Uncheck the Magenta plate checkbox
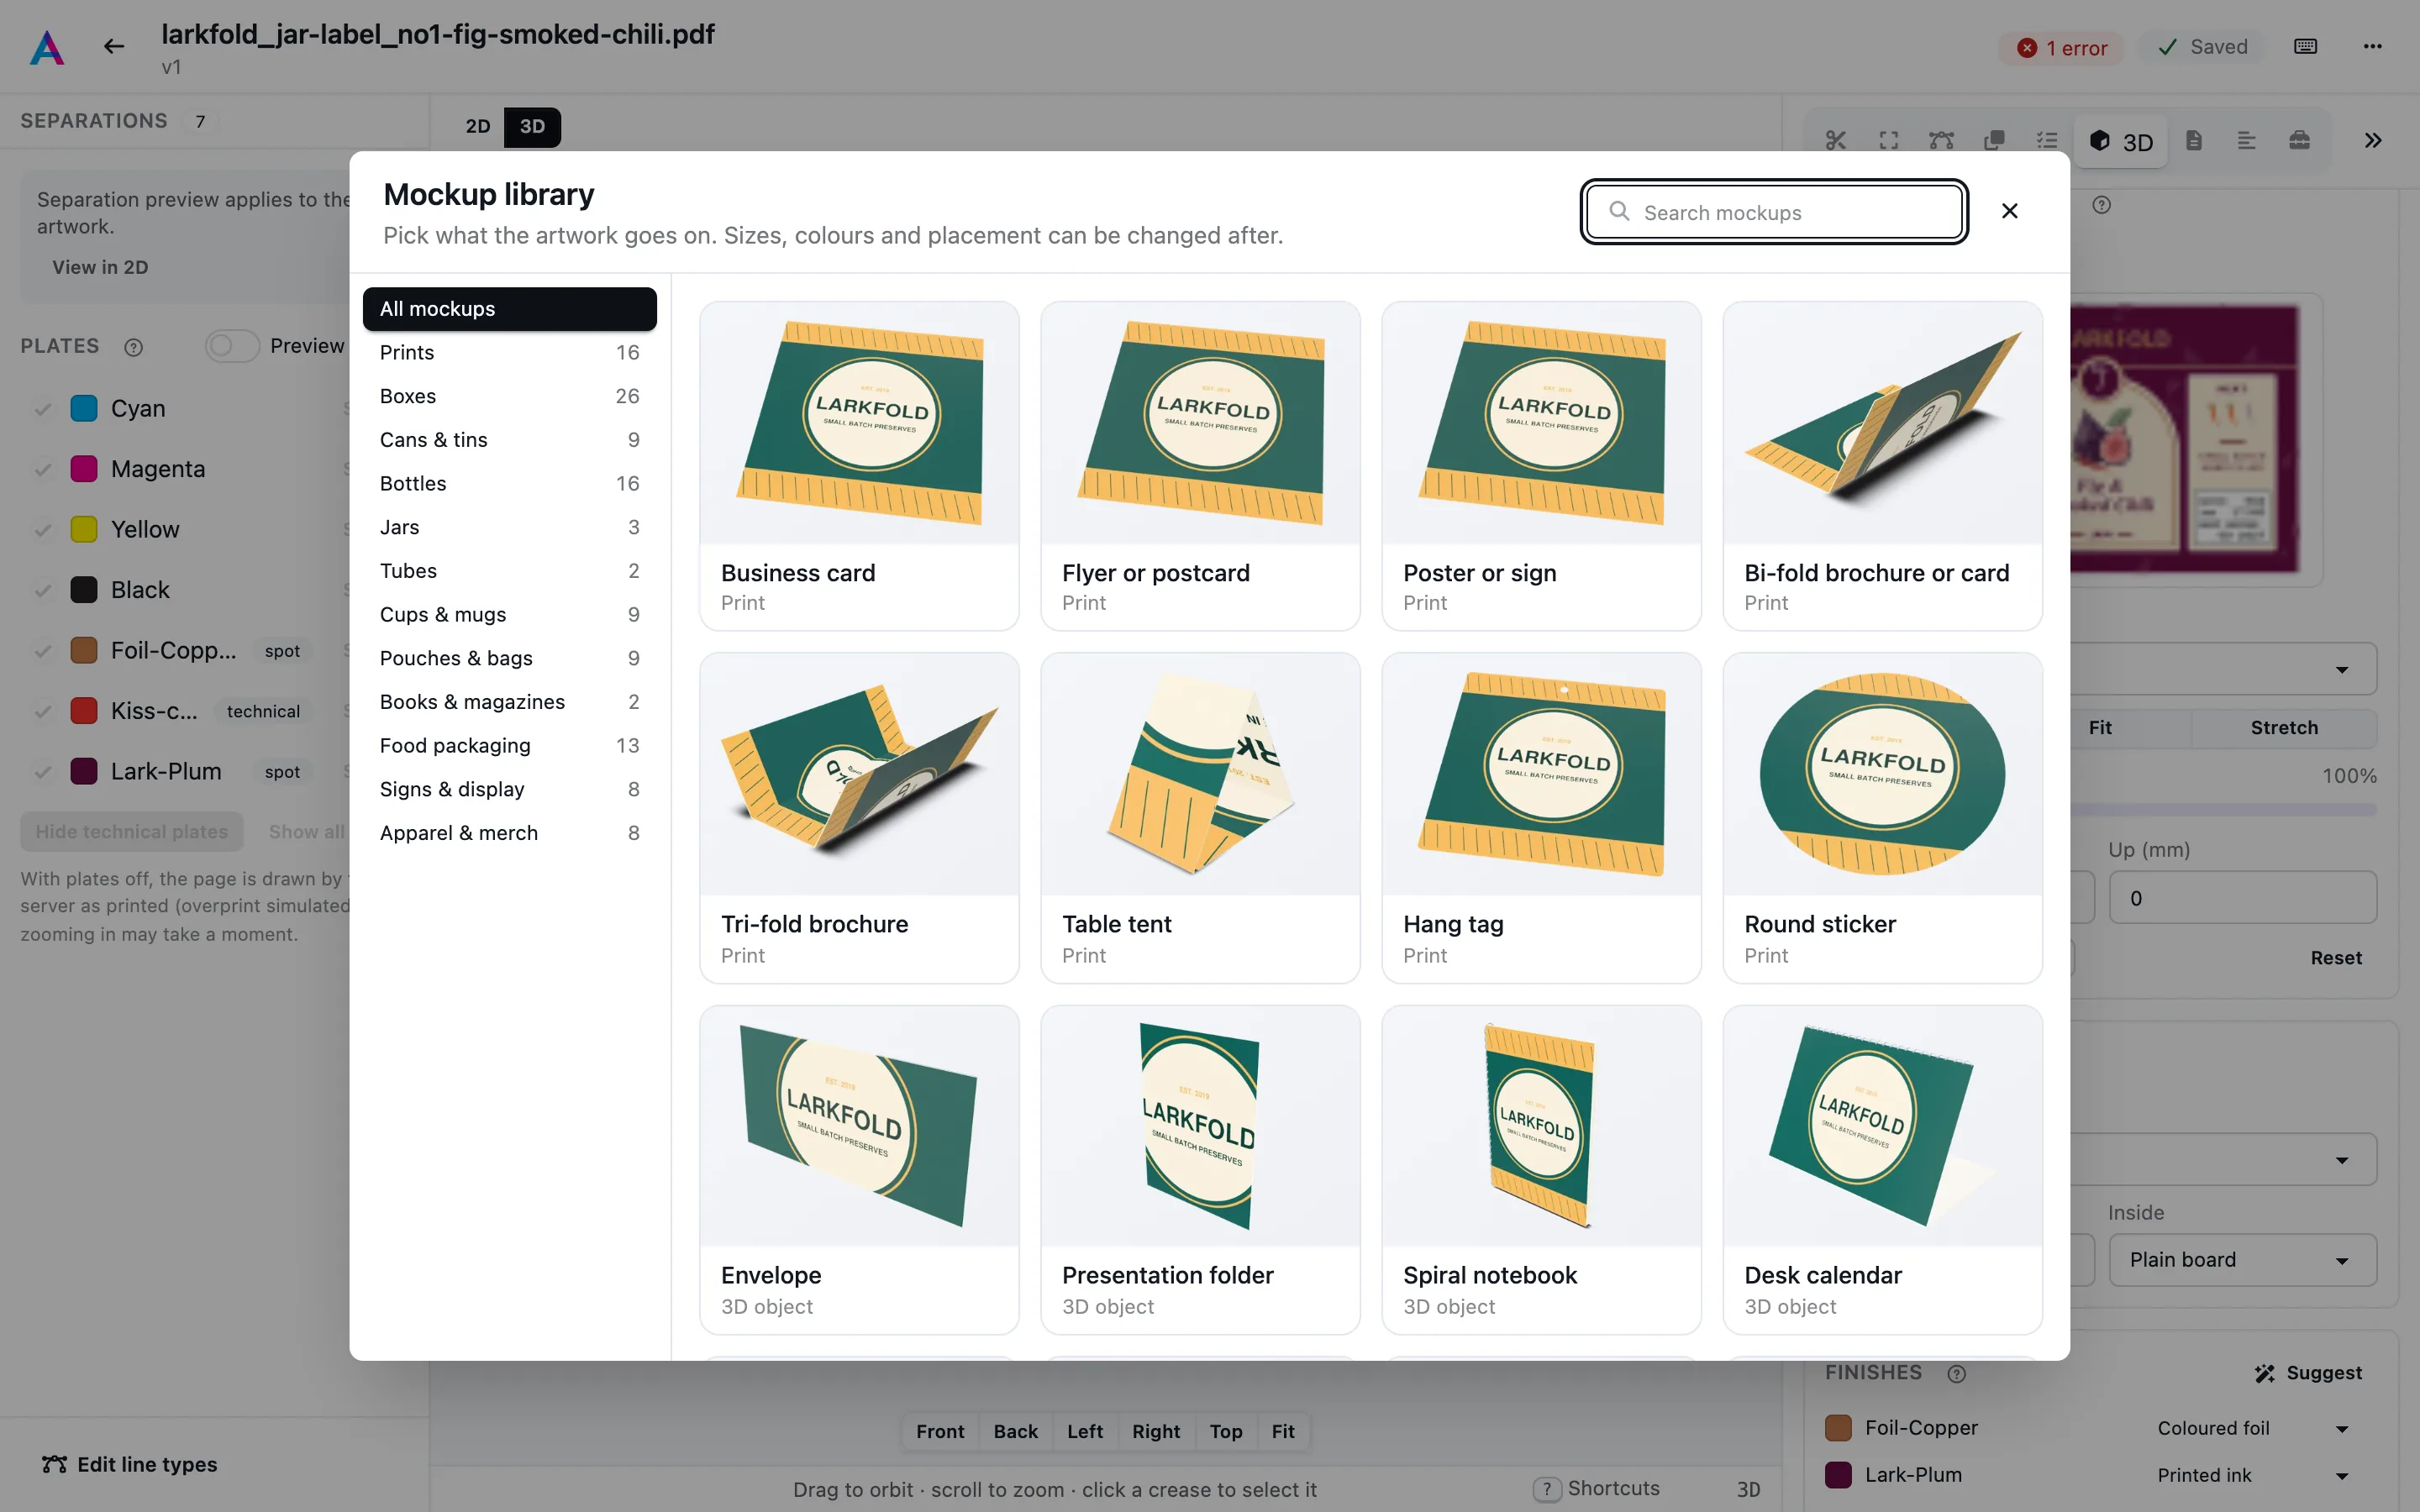Screen dimensions: 2420x1512 [x=43, y=469]
